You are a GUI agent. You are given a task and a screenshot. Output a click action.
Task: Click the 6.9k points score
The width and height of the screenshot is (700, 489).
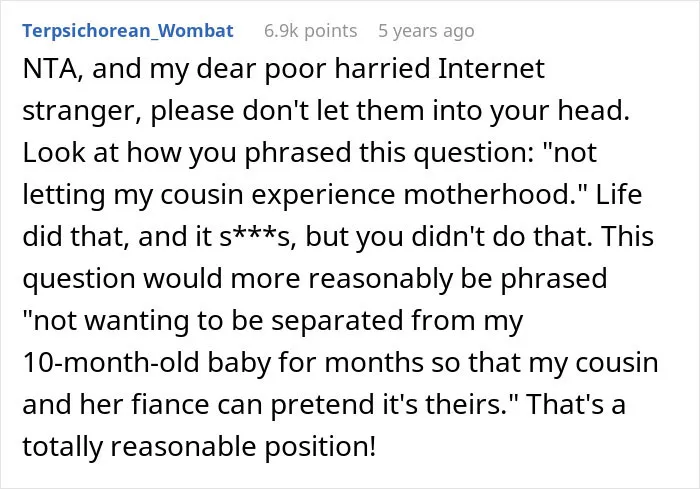coord(311,31)
